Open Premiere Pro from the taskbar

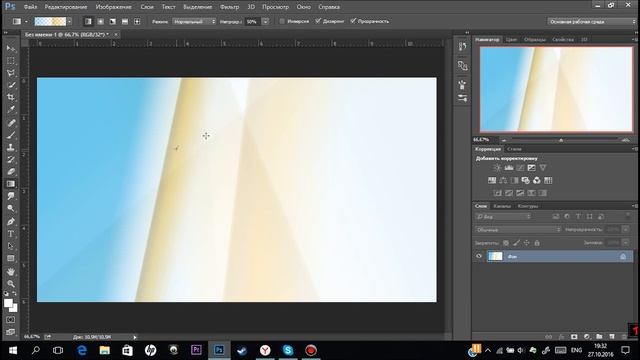coord(196,350)
